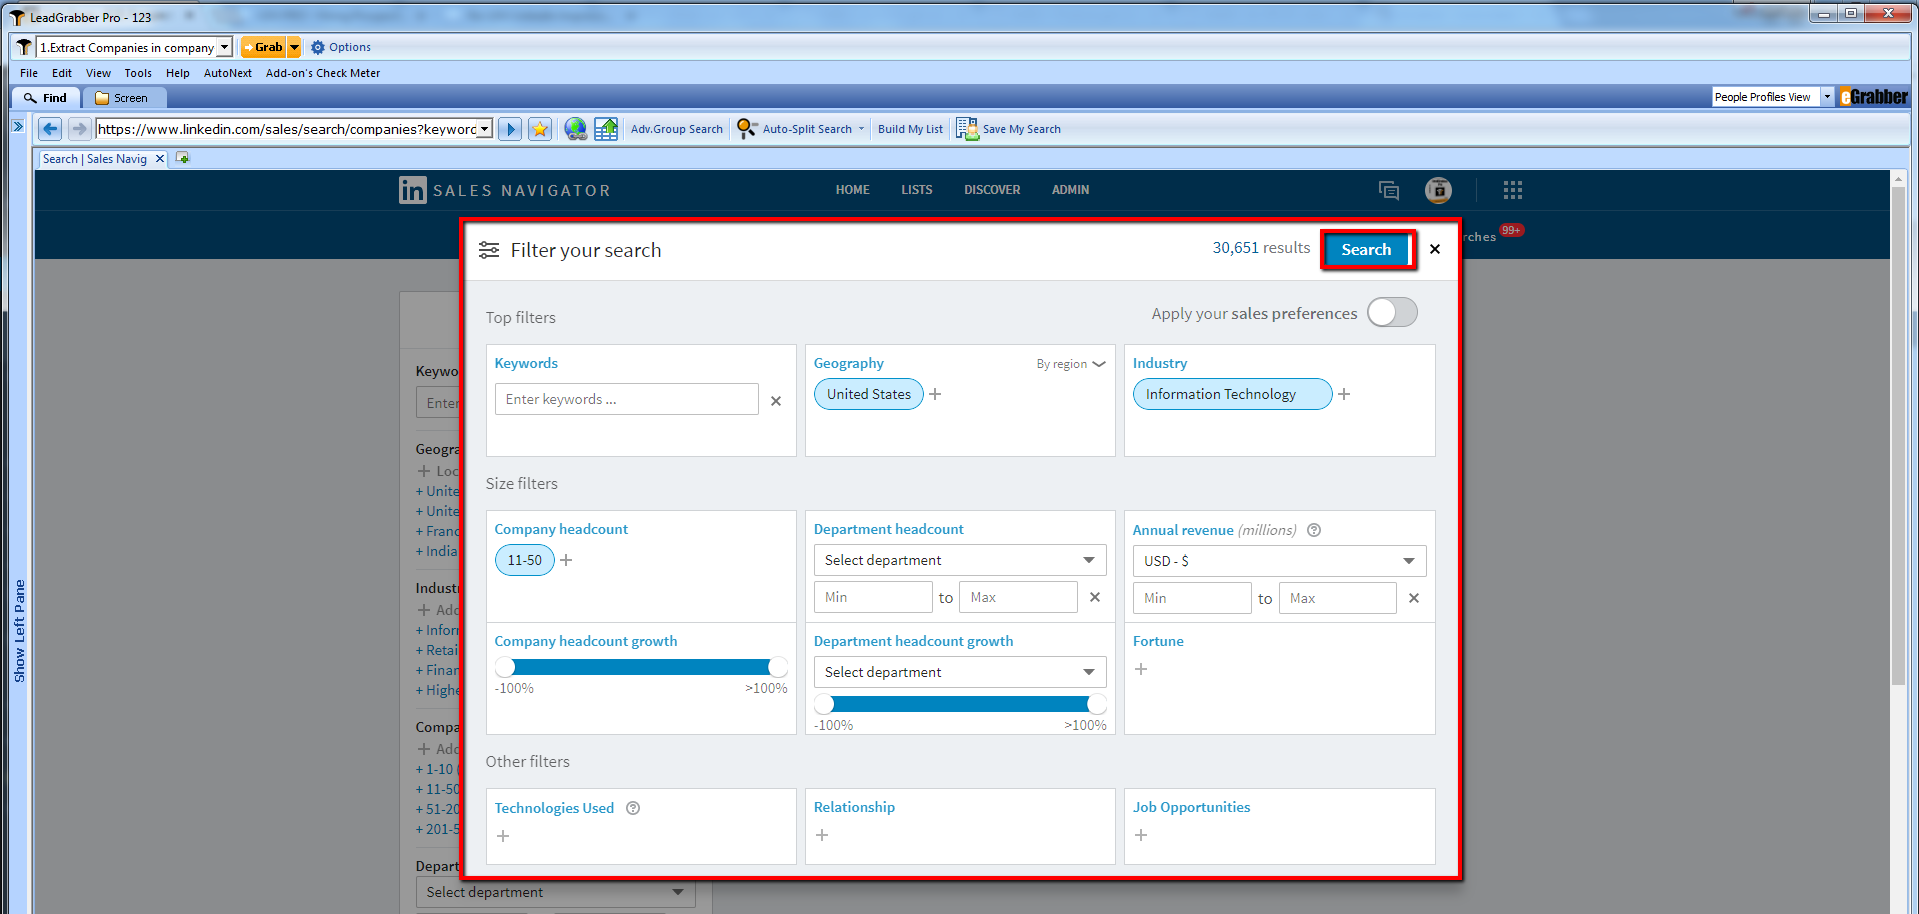This screenshot has width=1919, height=914.
Task: Open the Sales Navigator messages icon
Action: [x=1388, y=190]
